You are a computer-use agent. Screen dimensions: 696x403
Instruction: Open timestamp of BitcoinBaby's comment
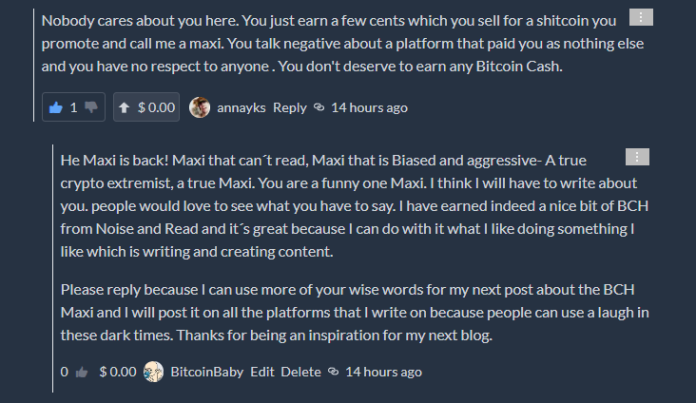(384, 371)
